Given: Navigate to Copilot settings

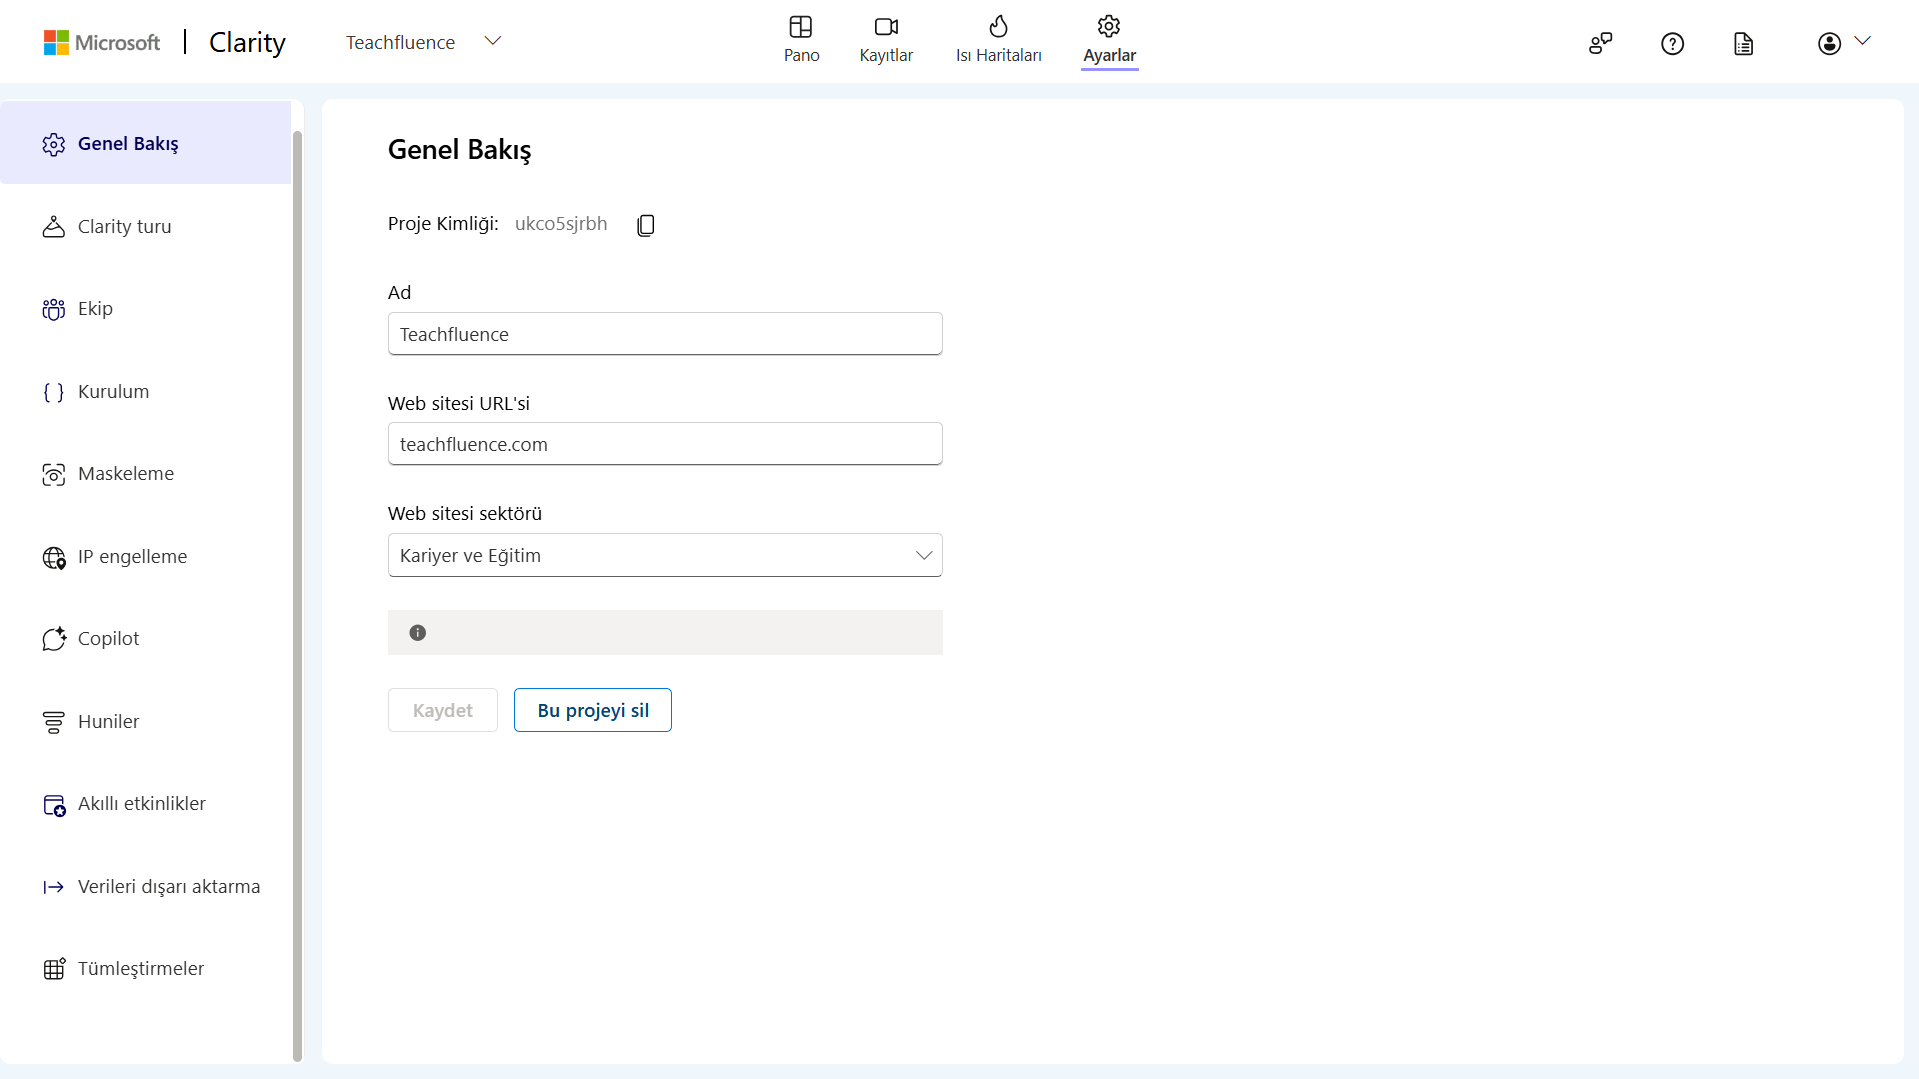Looking at the screenshot, I should (108, 639).
